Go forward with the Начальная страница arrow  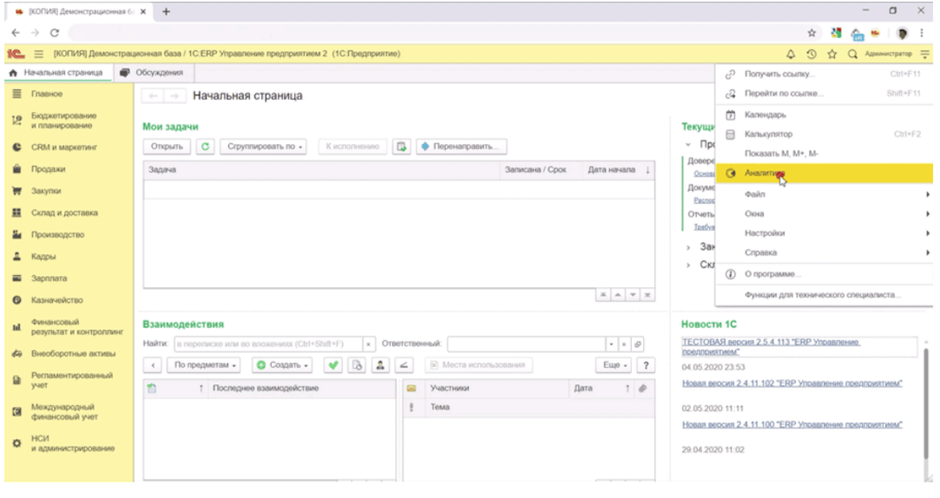pos(174,96)
